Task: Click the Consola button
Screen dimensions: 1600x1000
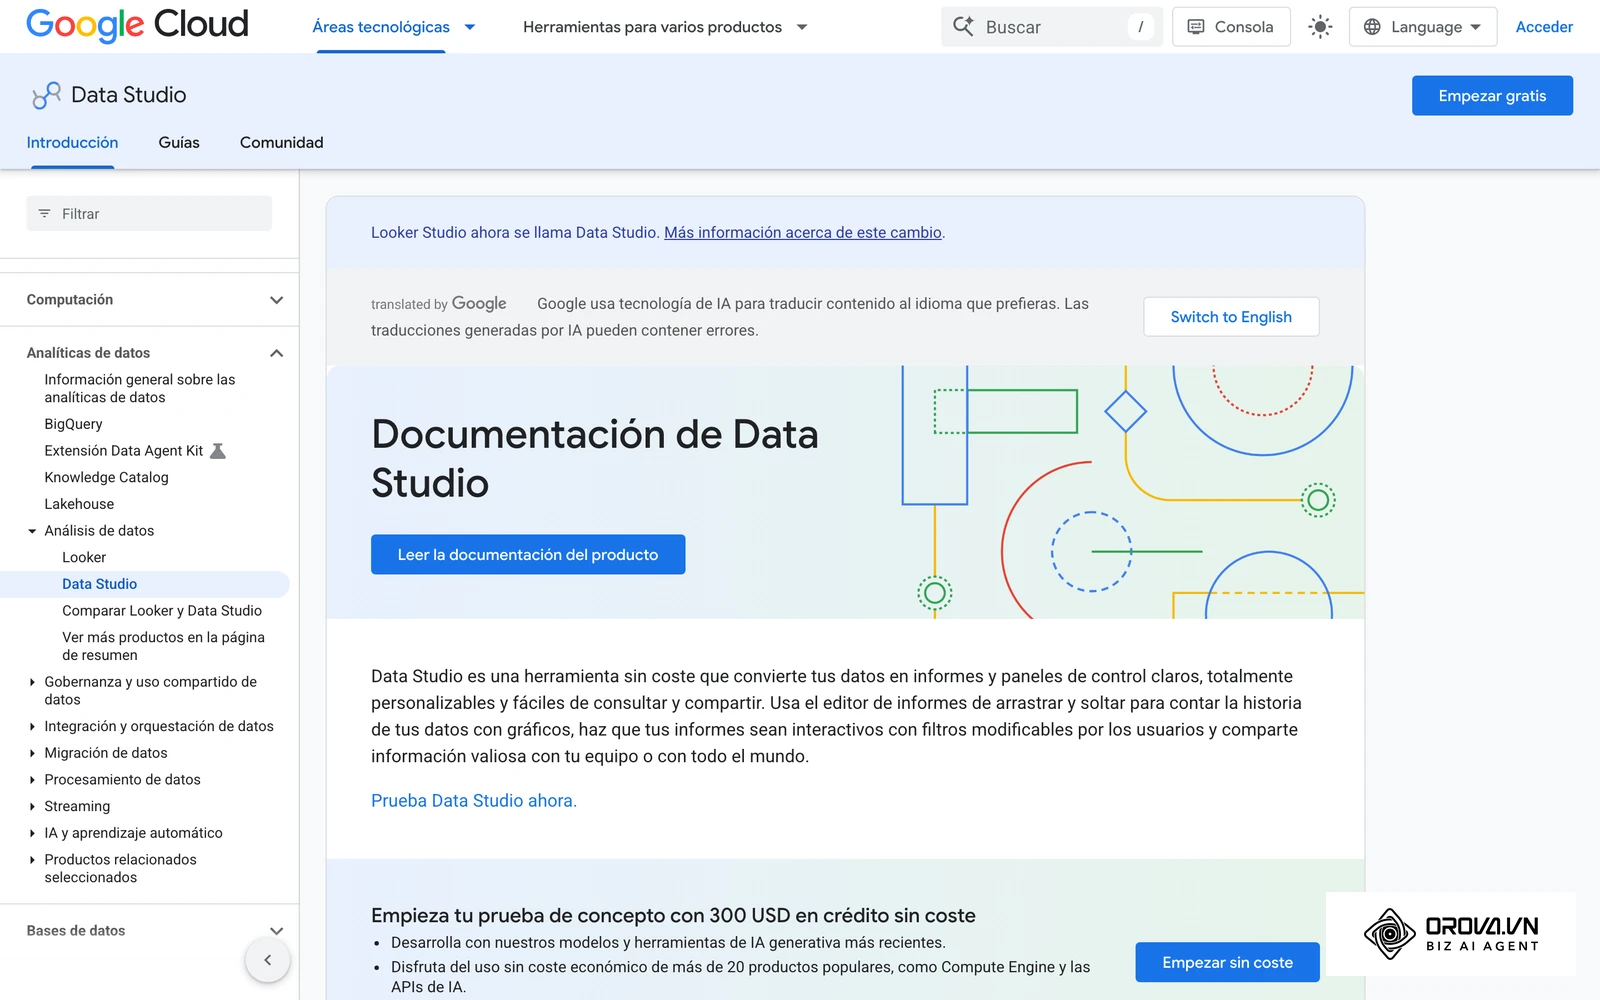Action: coord(1231,27)
